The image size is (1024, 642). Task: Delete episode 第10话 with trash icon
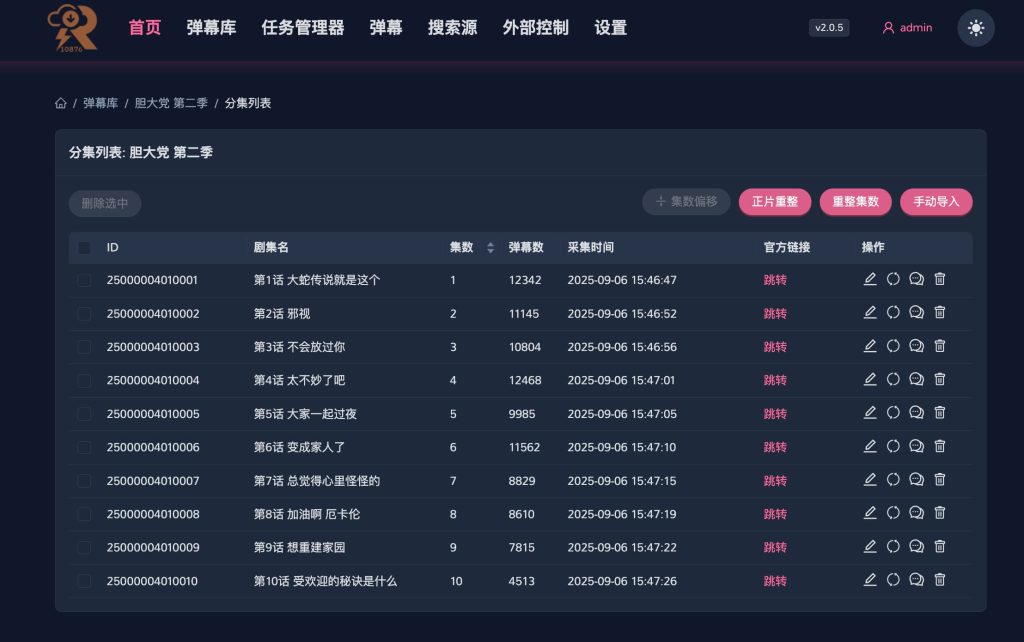[x=940, y=580]
